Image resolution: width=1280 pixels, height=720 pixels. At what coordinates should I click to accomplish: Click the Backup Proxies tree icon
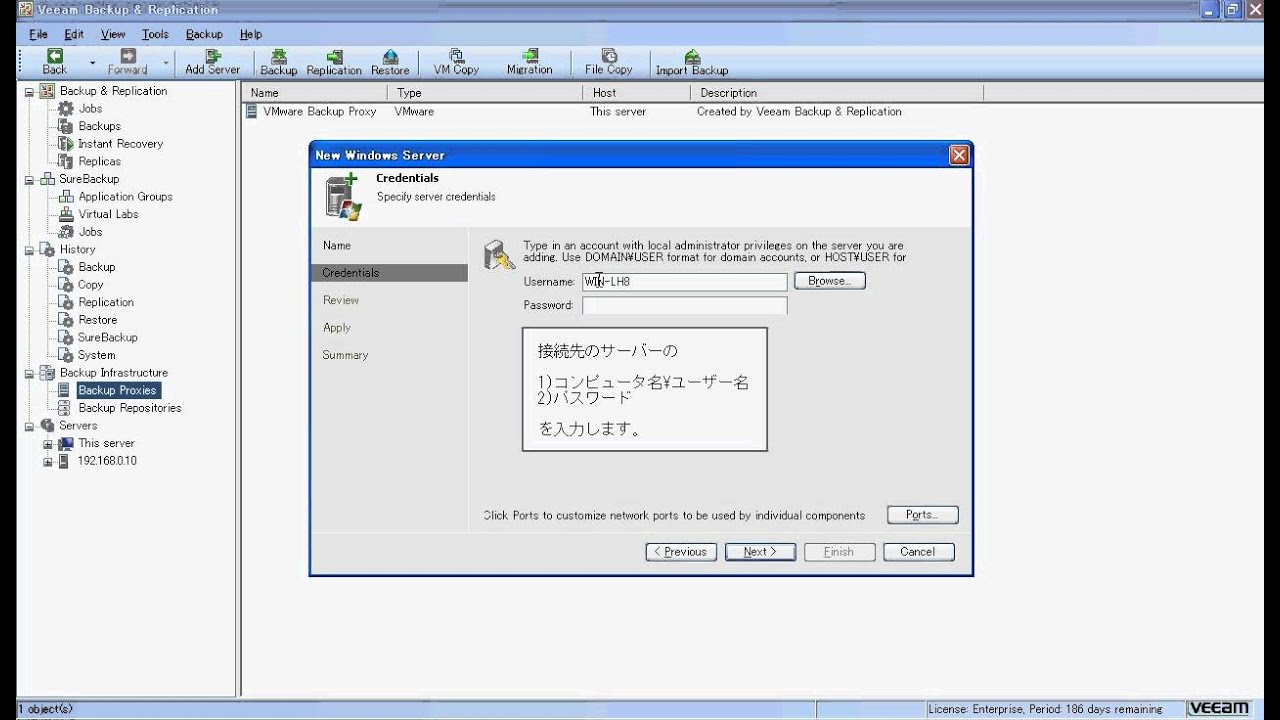65,391
